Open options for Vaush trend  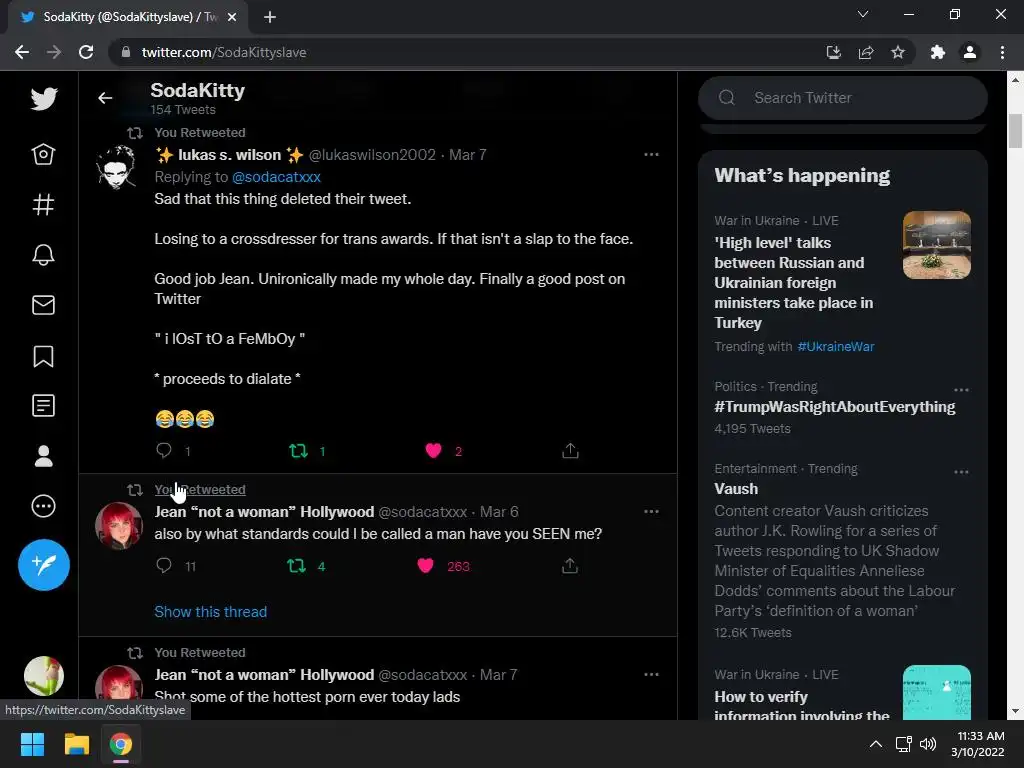pyautogui.click(x=961, y=472)
